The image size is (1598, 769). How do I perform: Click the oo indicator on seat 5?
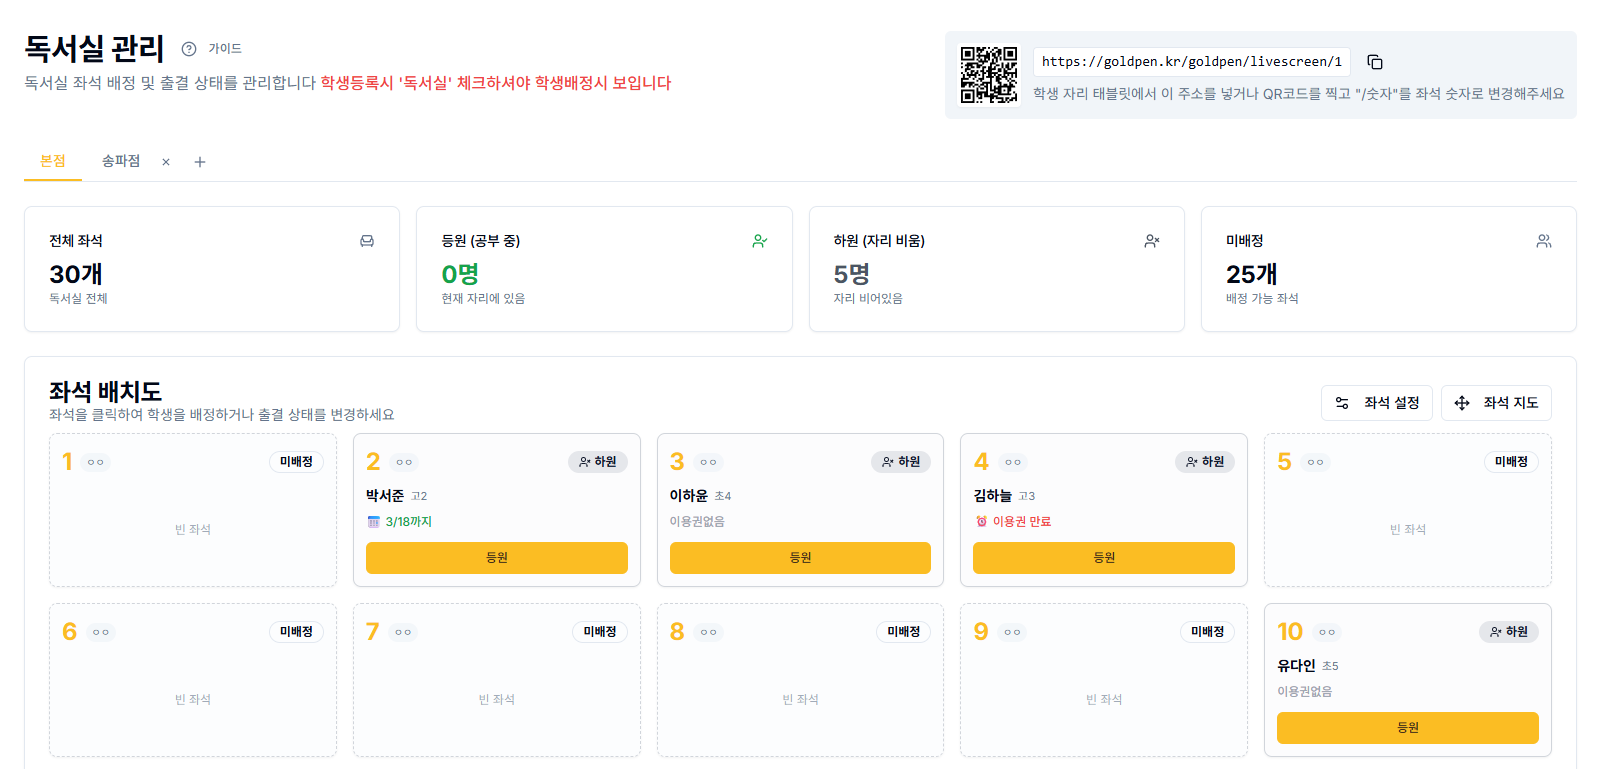pyautogui.click(x=1315, y=462)
